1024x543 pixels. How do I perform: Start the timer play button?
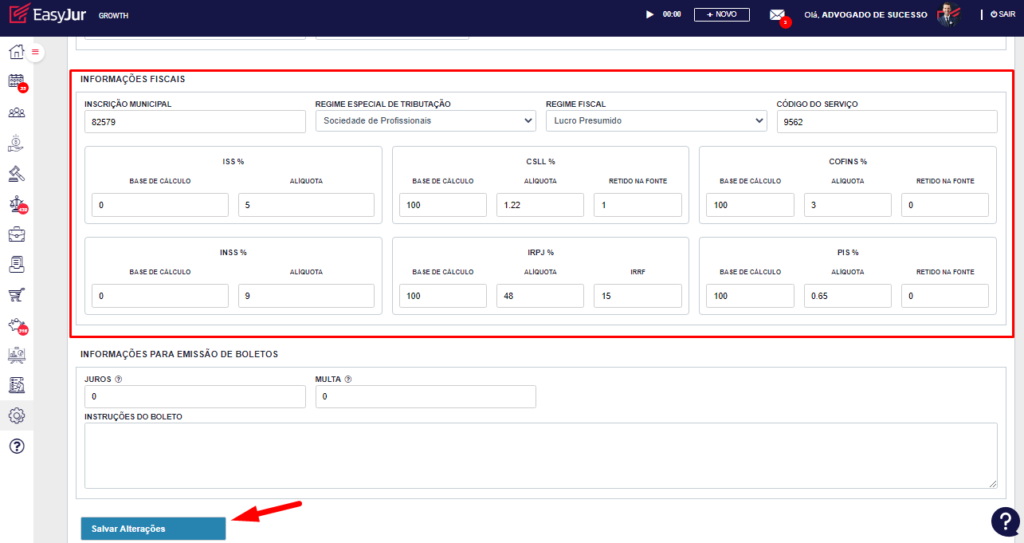[x=650, y=14]
